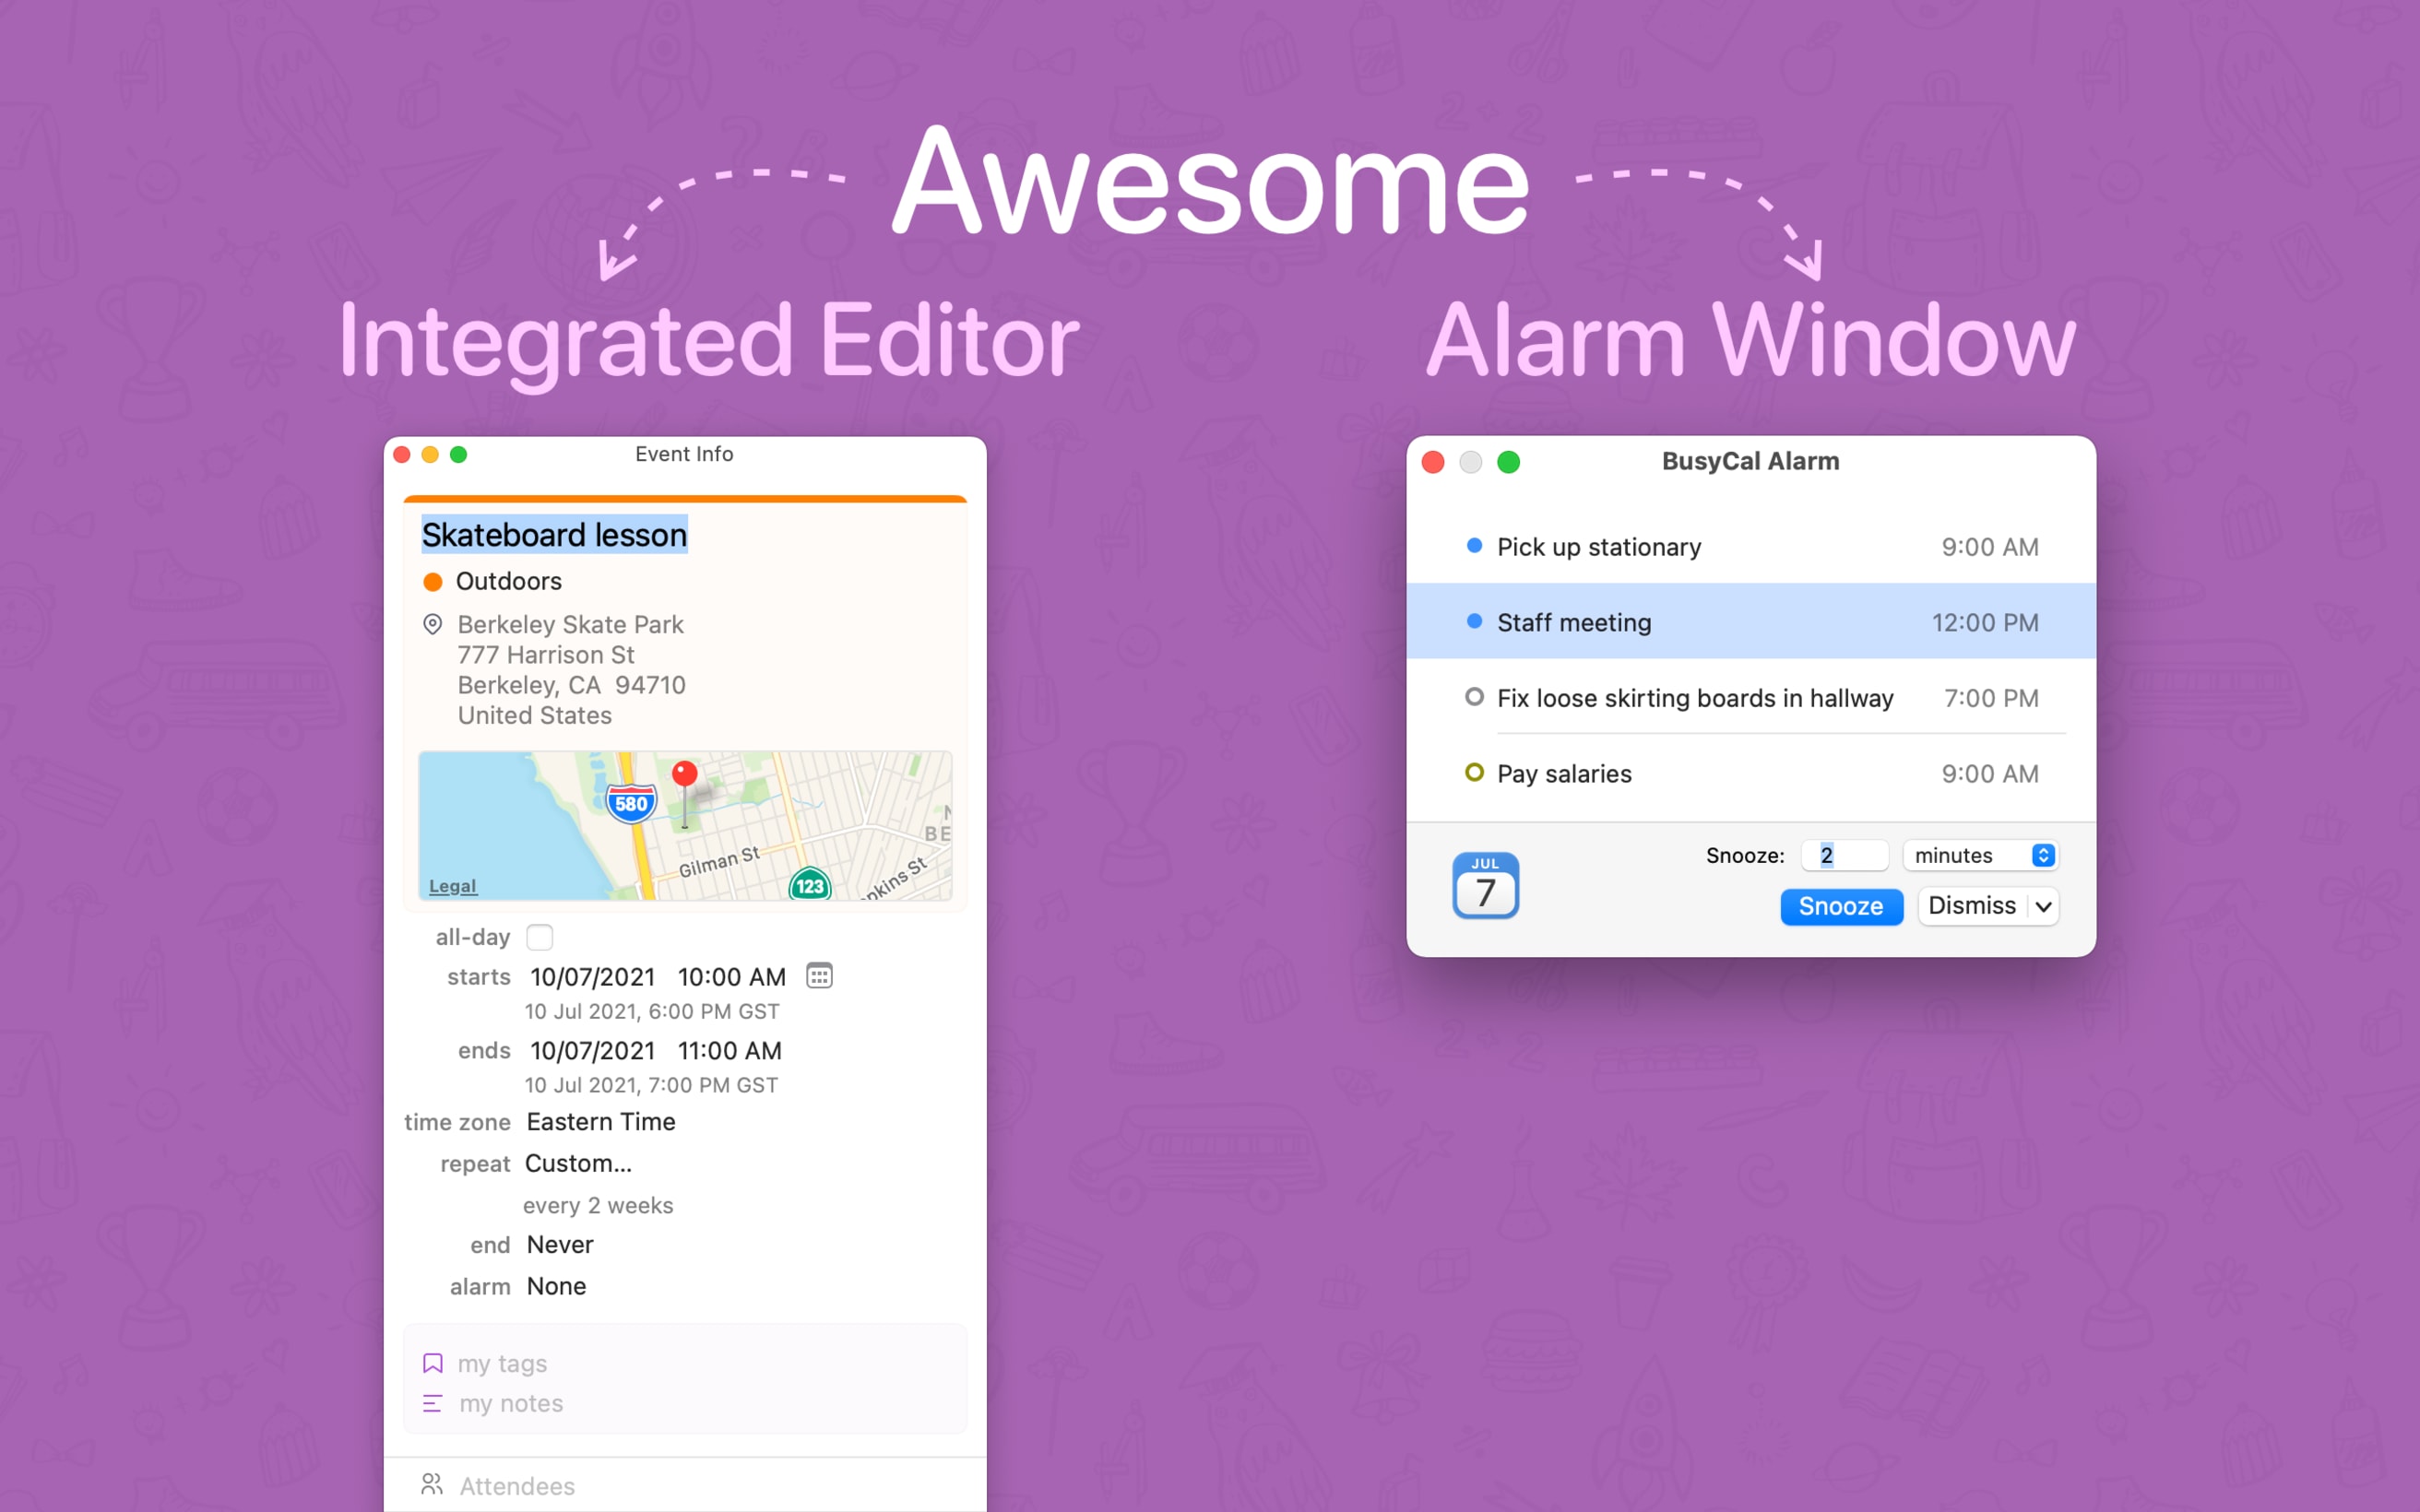The image size is (2420, 1512).
Task: Select Pick up stationary alarm entry
Action: 1742,545
